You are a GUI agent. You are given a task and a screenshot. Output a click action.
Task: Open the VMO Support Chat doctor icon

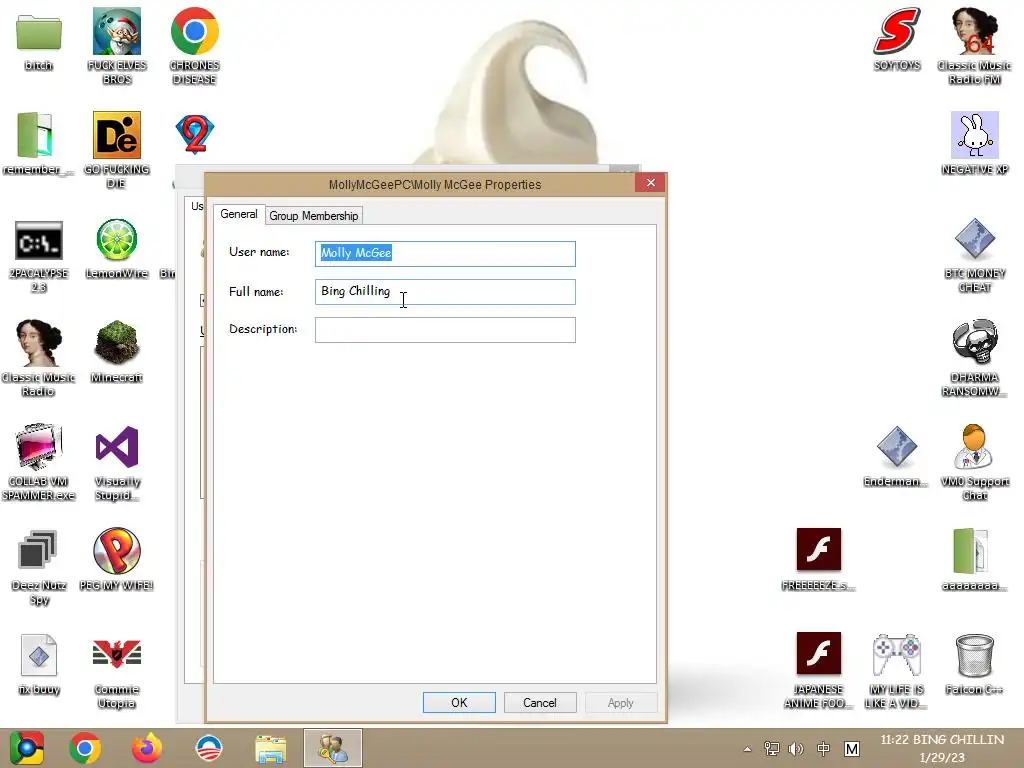[x=974, y=447]
